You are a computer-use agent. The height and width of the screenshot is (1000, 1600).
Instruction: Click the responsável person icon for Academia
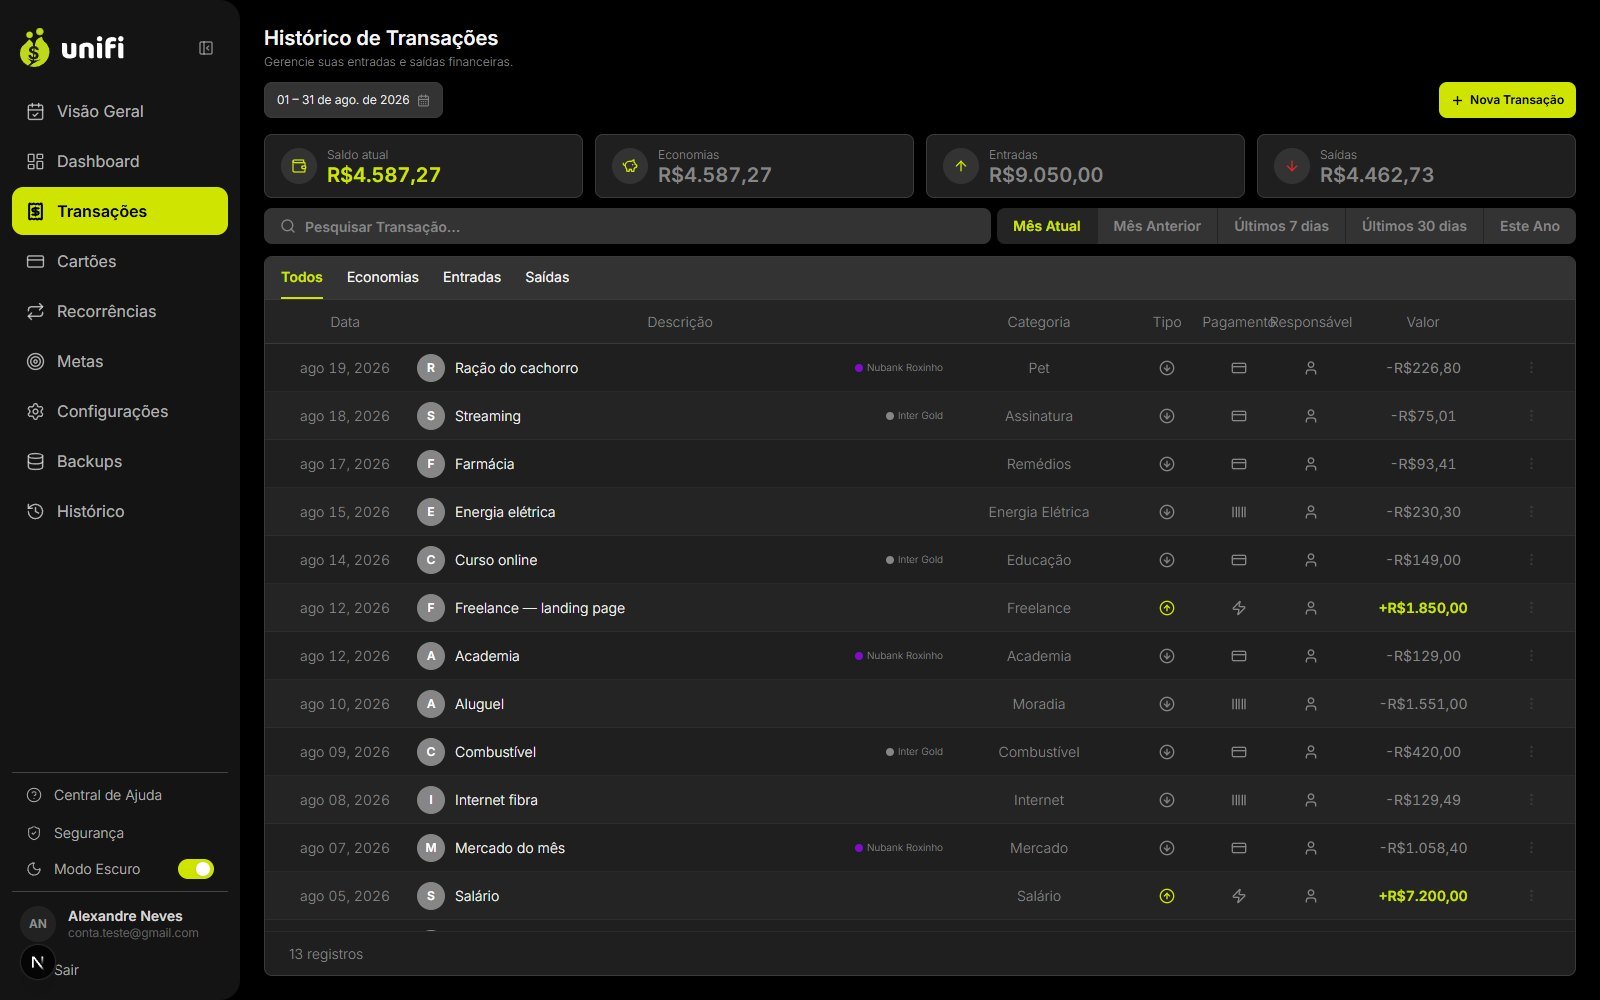(1311, 656)
